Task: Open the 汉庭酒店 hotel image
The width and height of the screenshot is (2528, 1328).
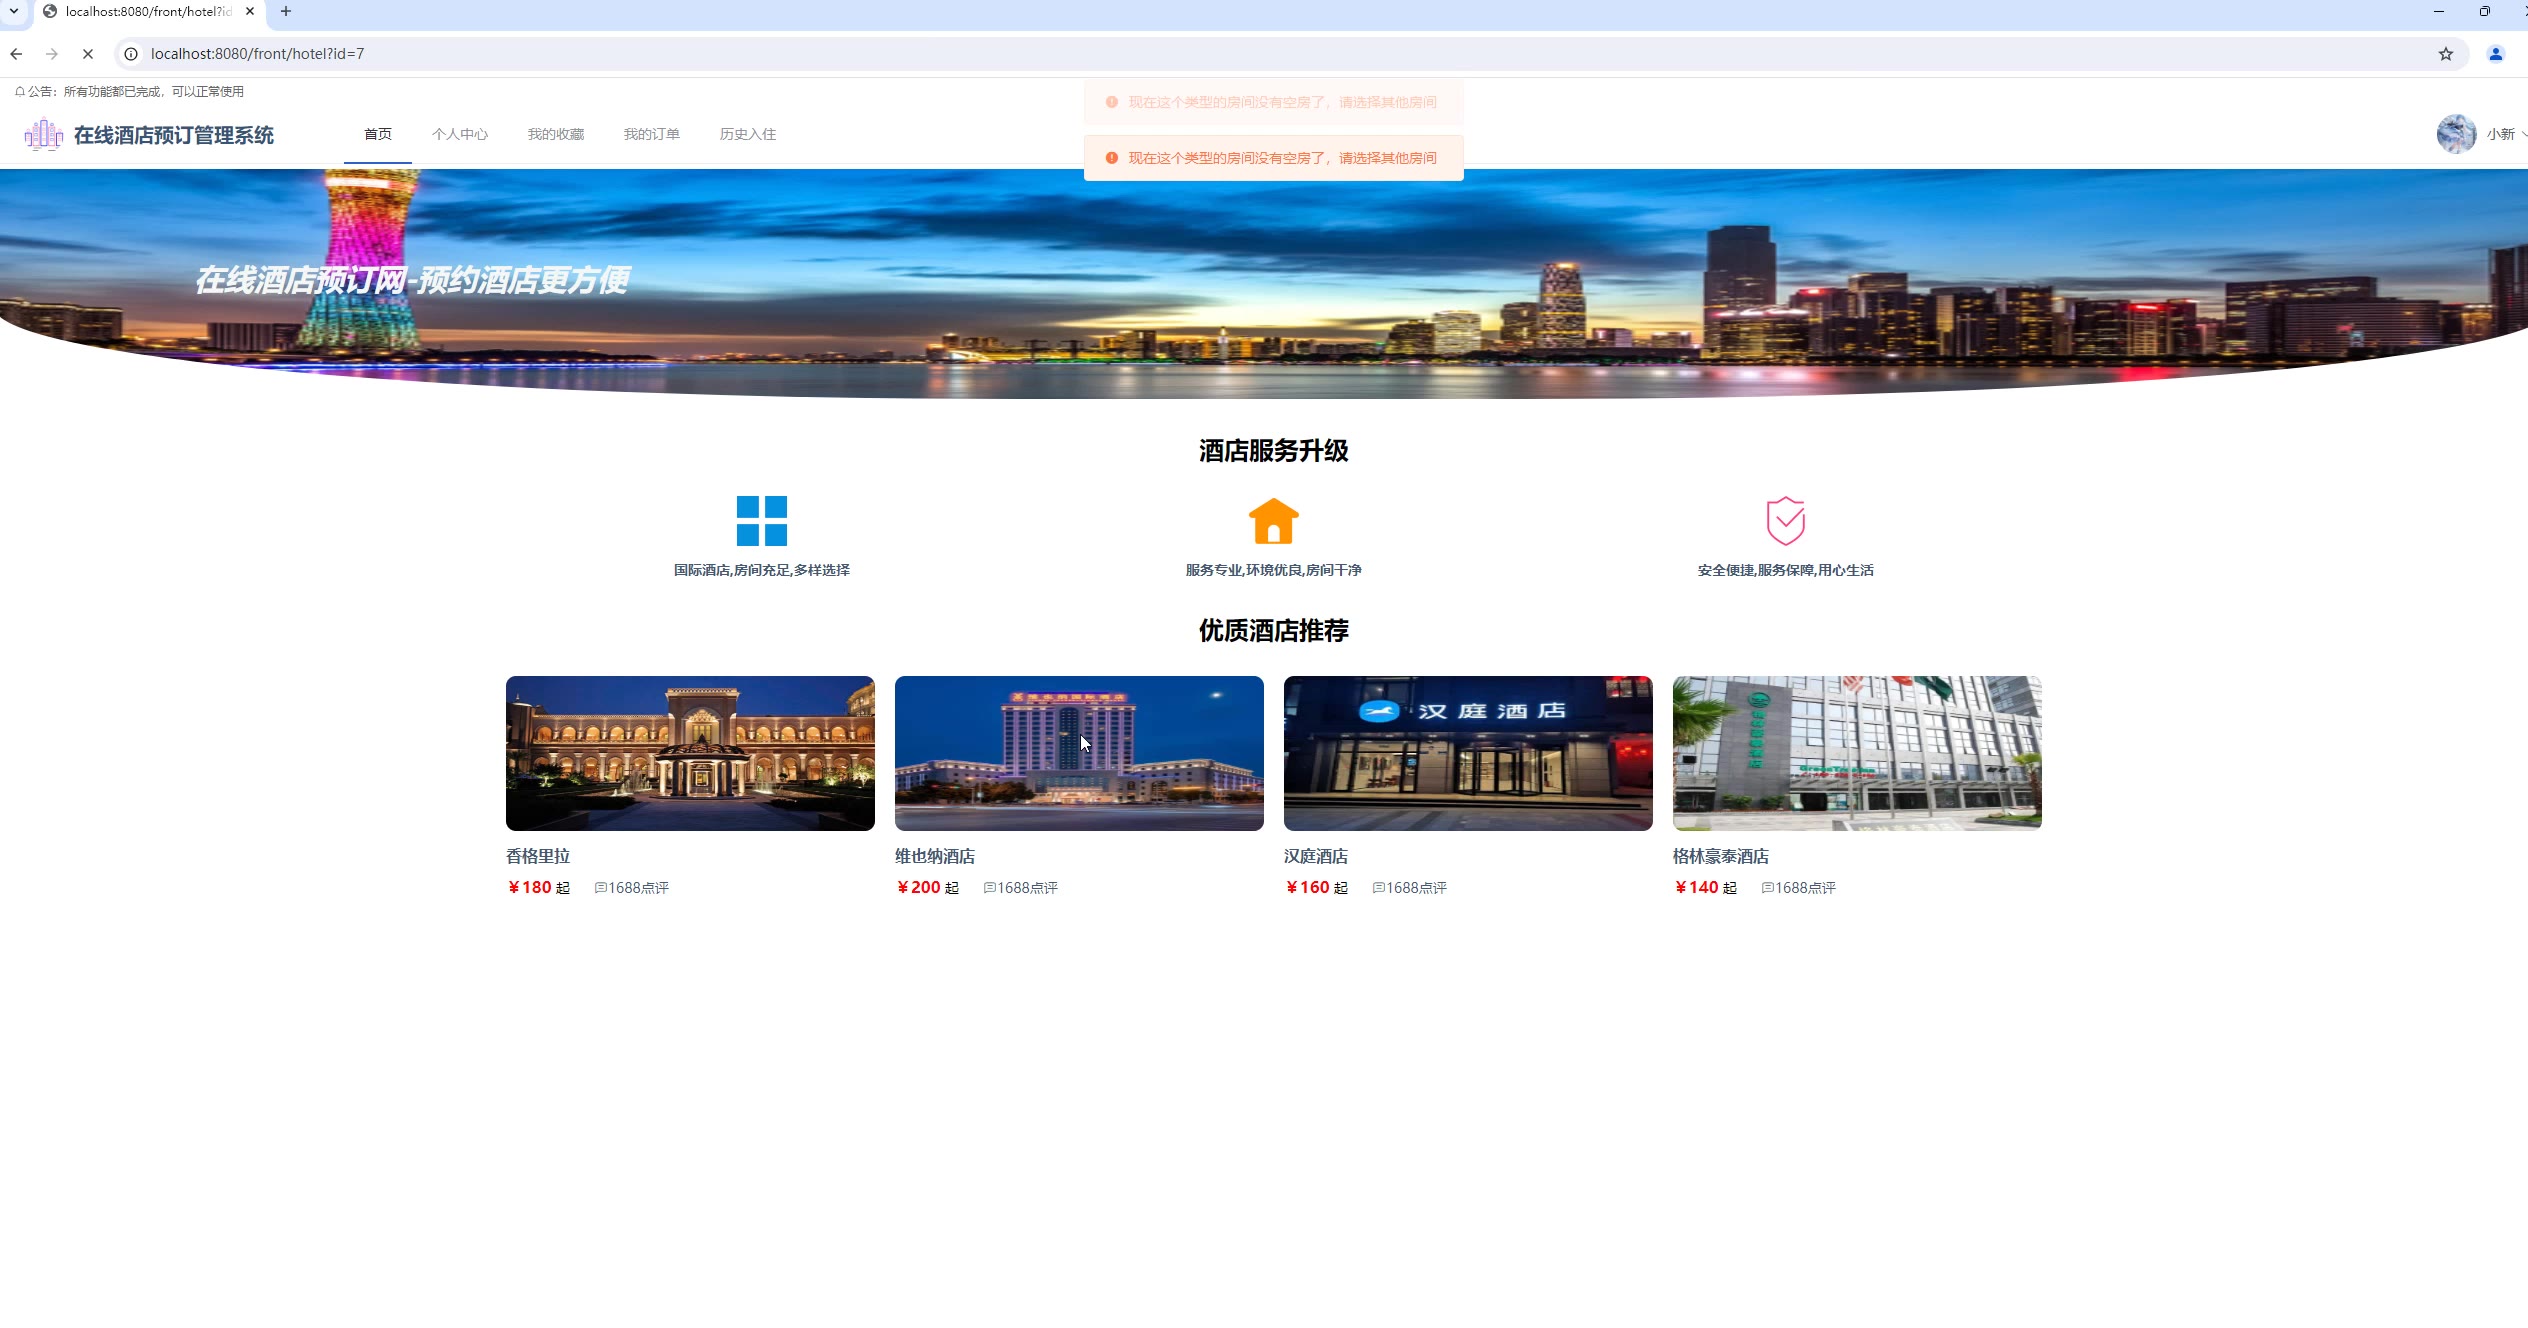Action: click(1467, 753)
